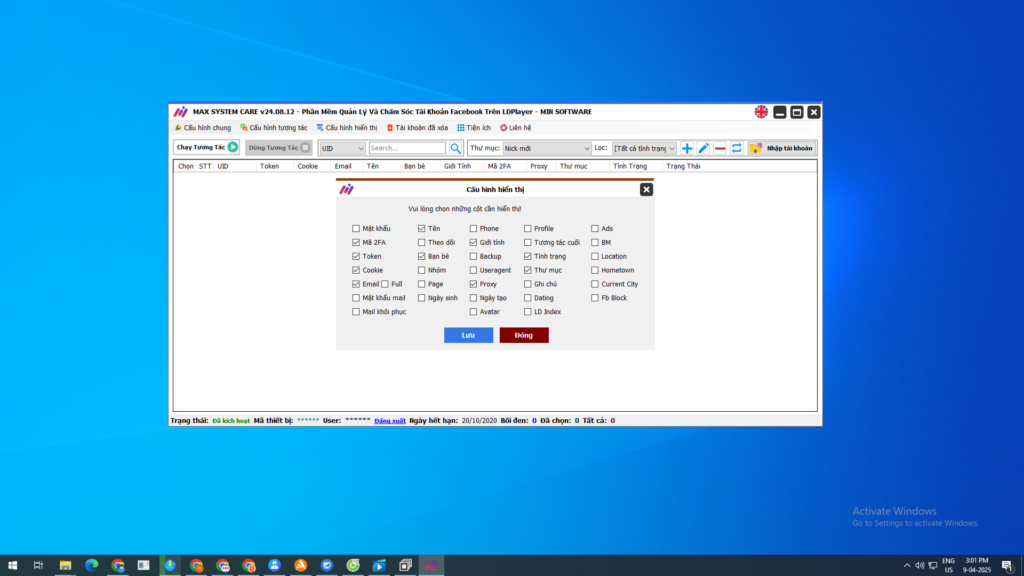The image size is (1024, 576).
Task: Open the Cấu hình chung menu
Action: click(203, 128)
